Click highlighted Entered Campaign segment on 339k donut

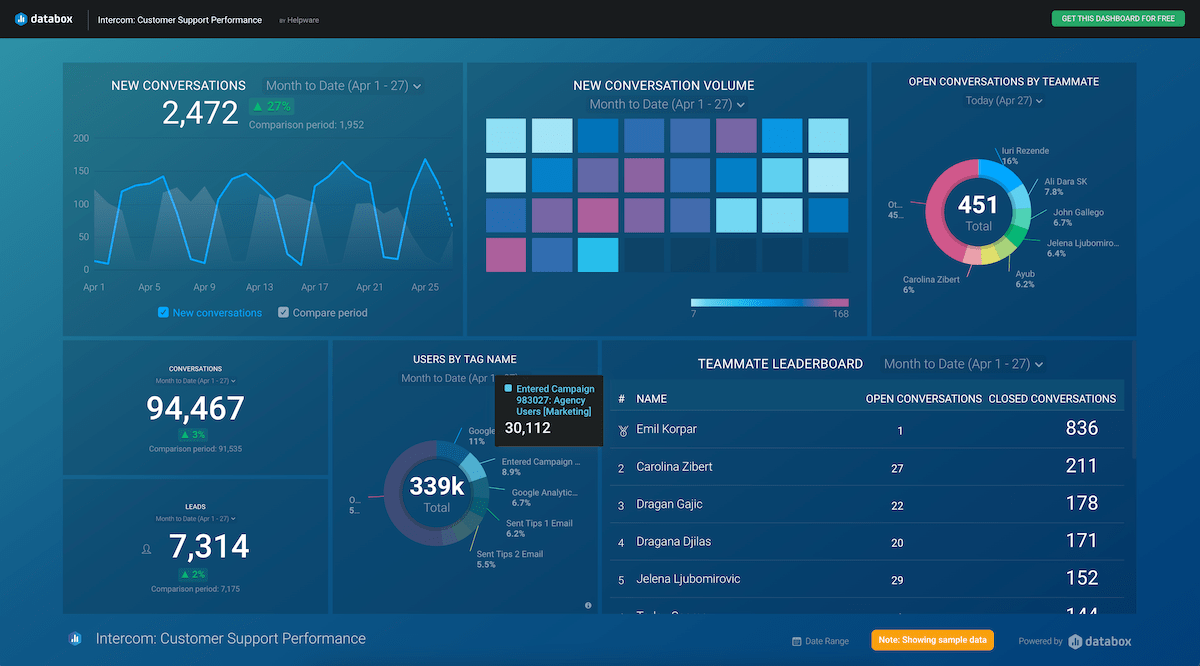[x=475, y=468]
